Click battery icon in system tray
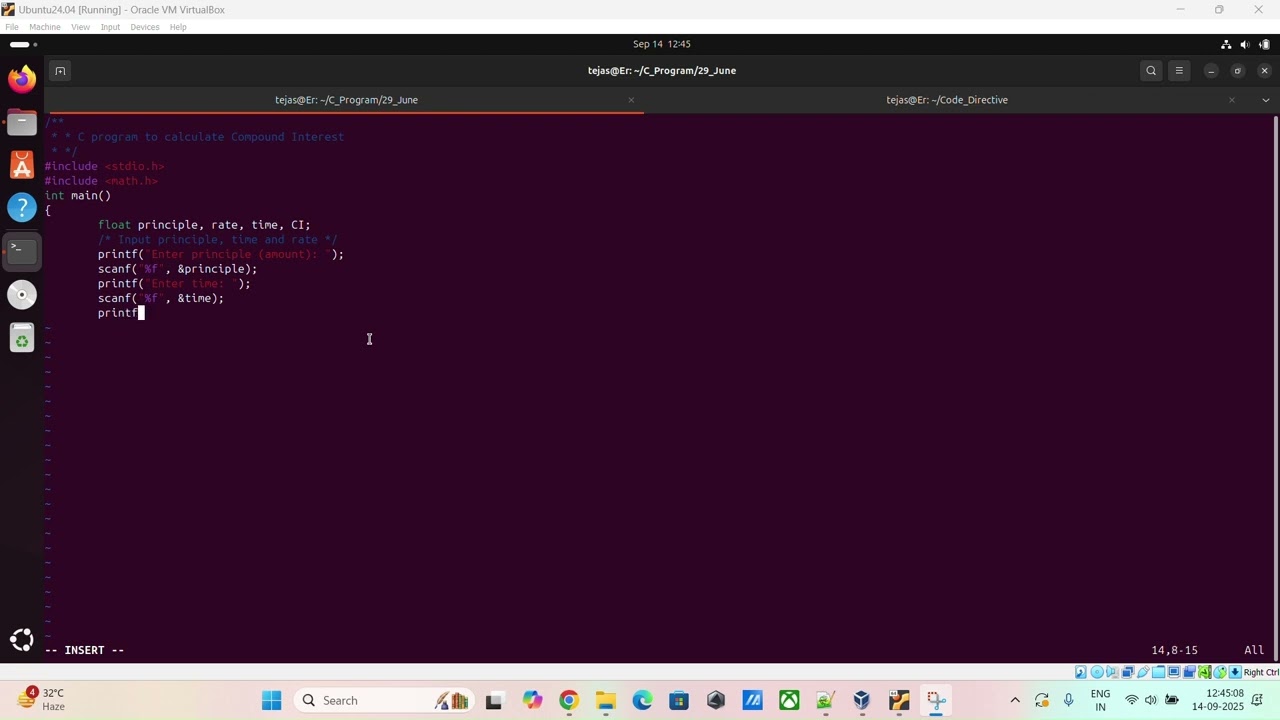The width and height of the screenshot is (1280, 720). tap(1171, 700)
